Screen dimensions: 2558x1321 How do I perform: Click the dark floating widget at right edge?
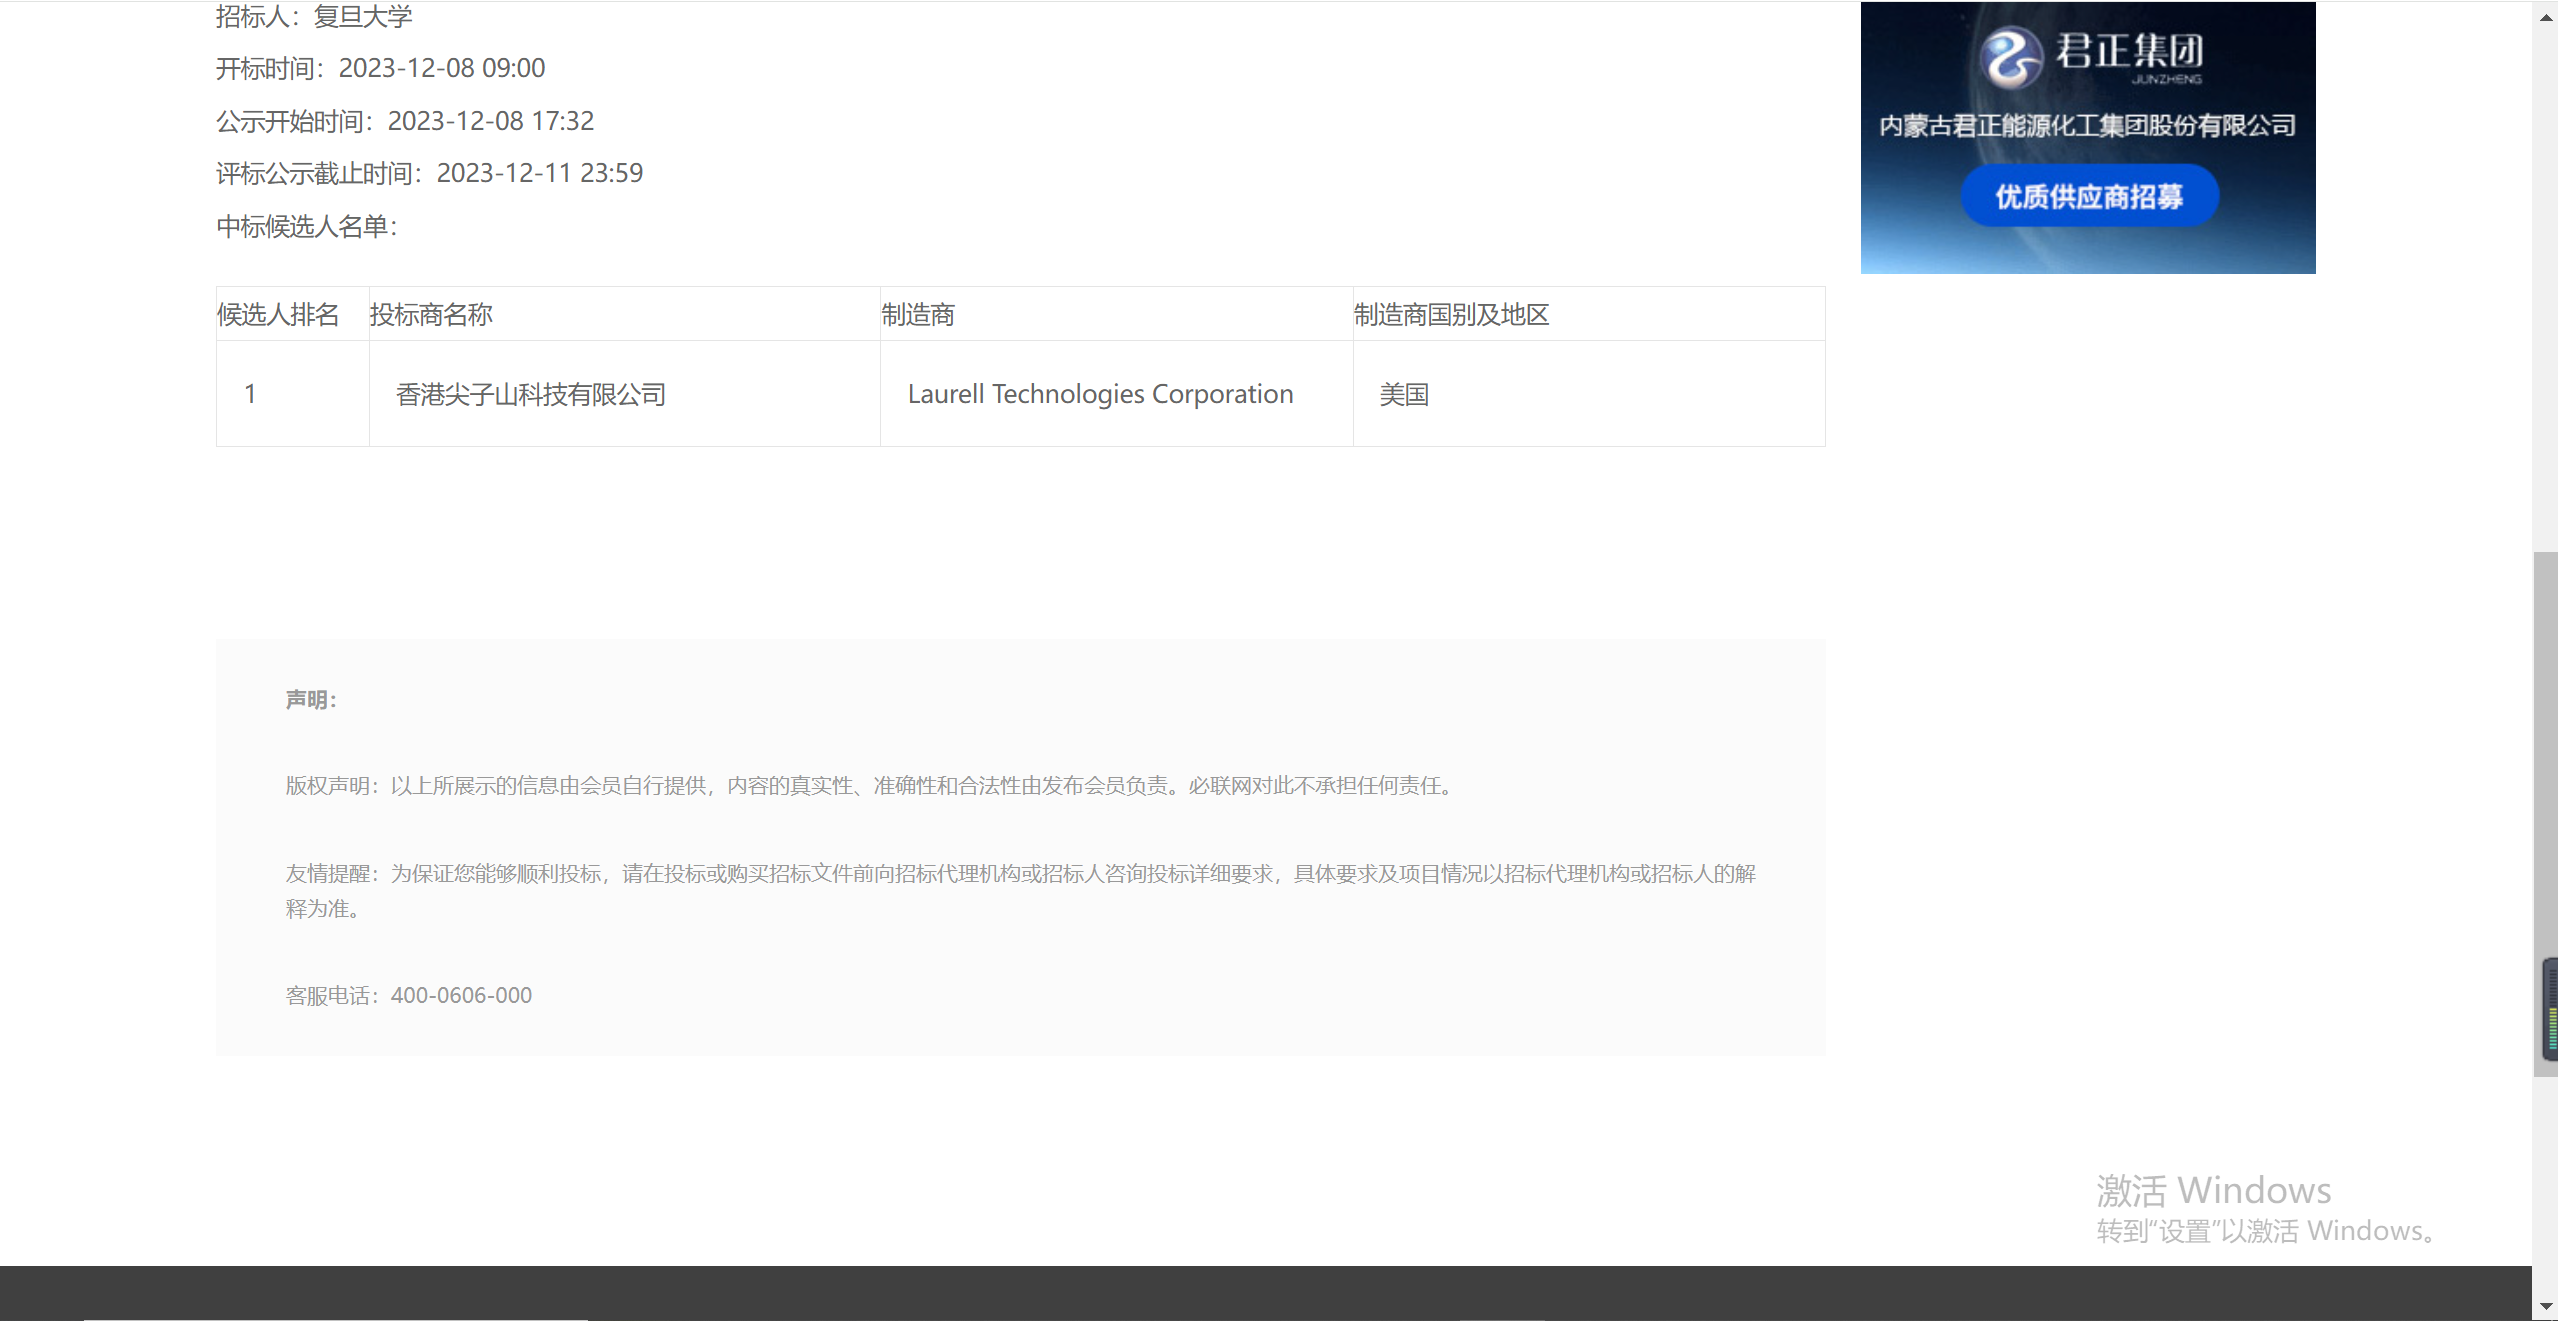point(2550,1009)
